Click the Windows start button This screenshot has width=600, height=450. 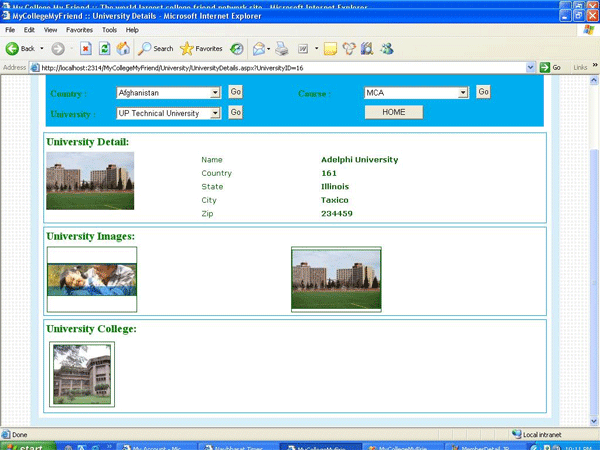(28, 447)
